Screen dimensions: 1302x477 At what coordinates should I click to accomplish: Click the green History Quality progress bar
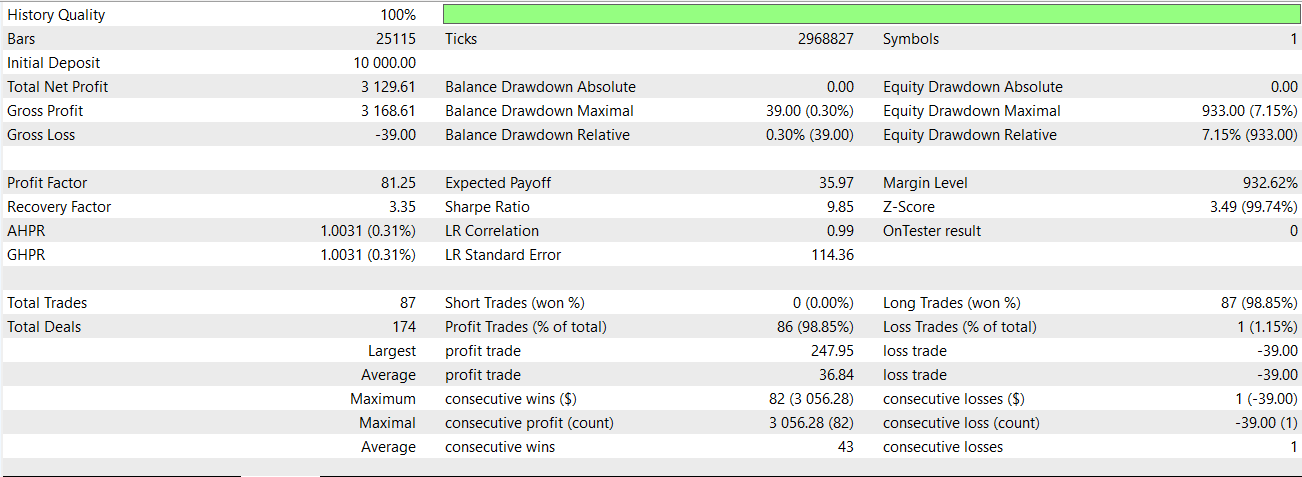click(x=870, y=14)
